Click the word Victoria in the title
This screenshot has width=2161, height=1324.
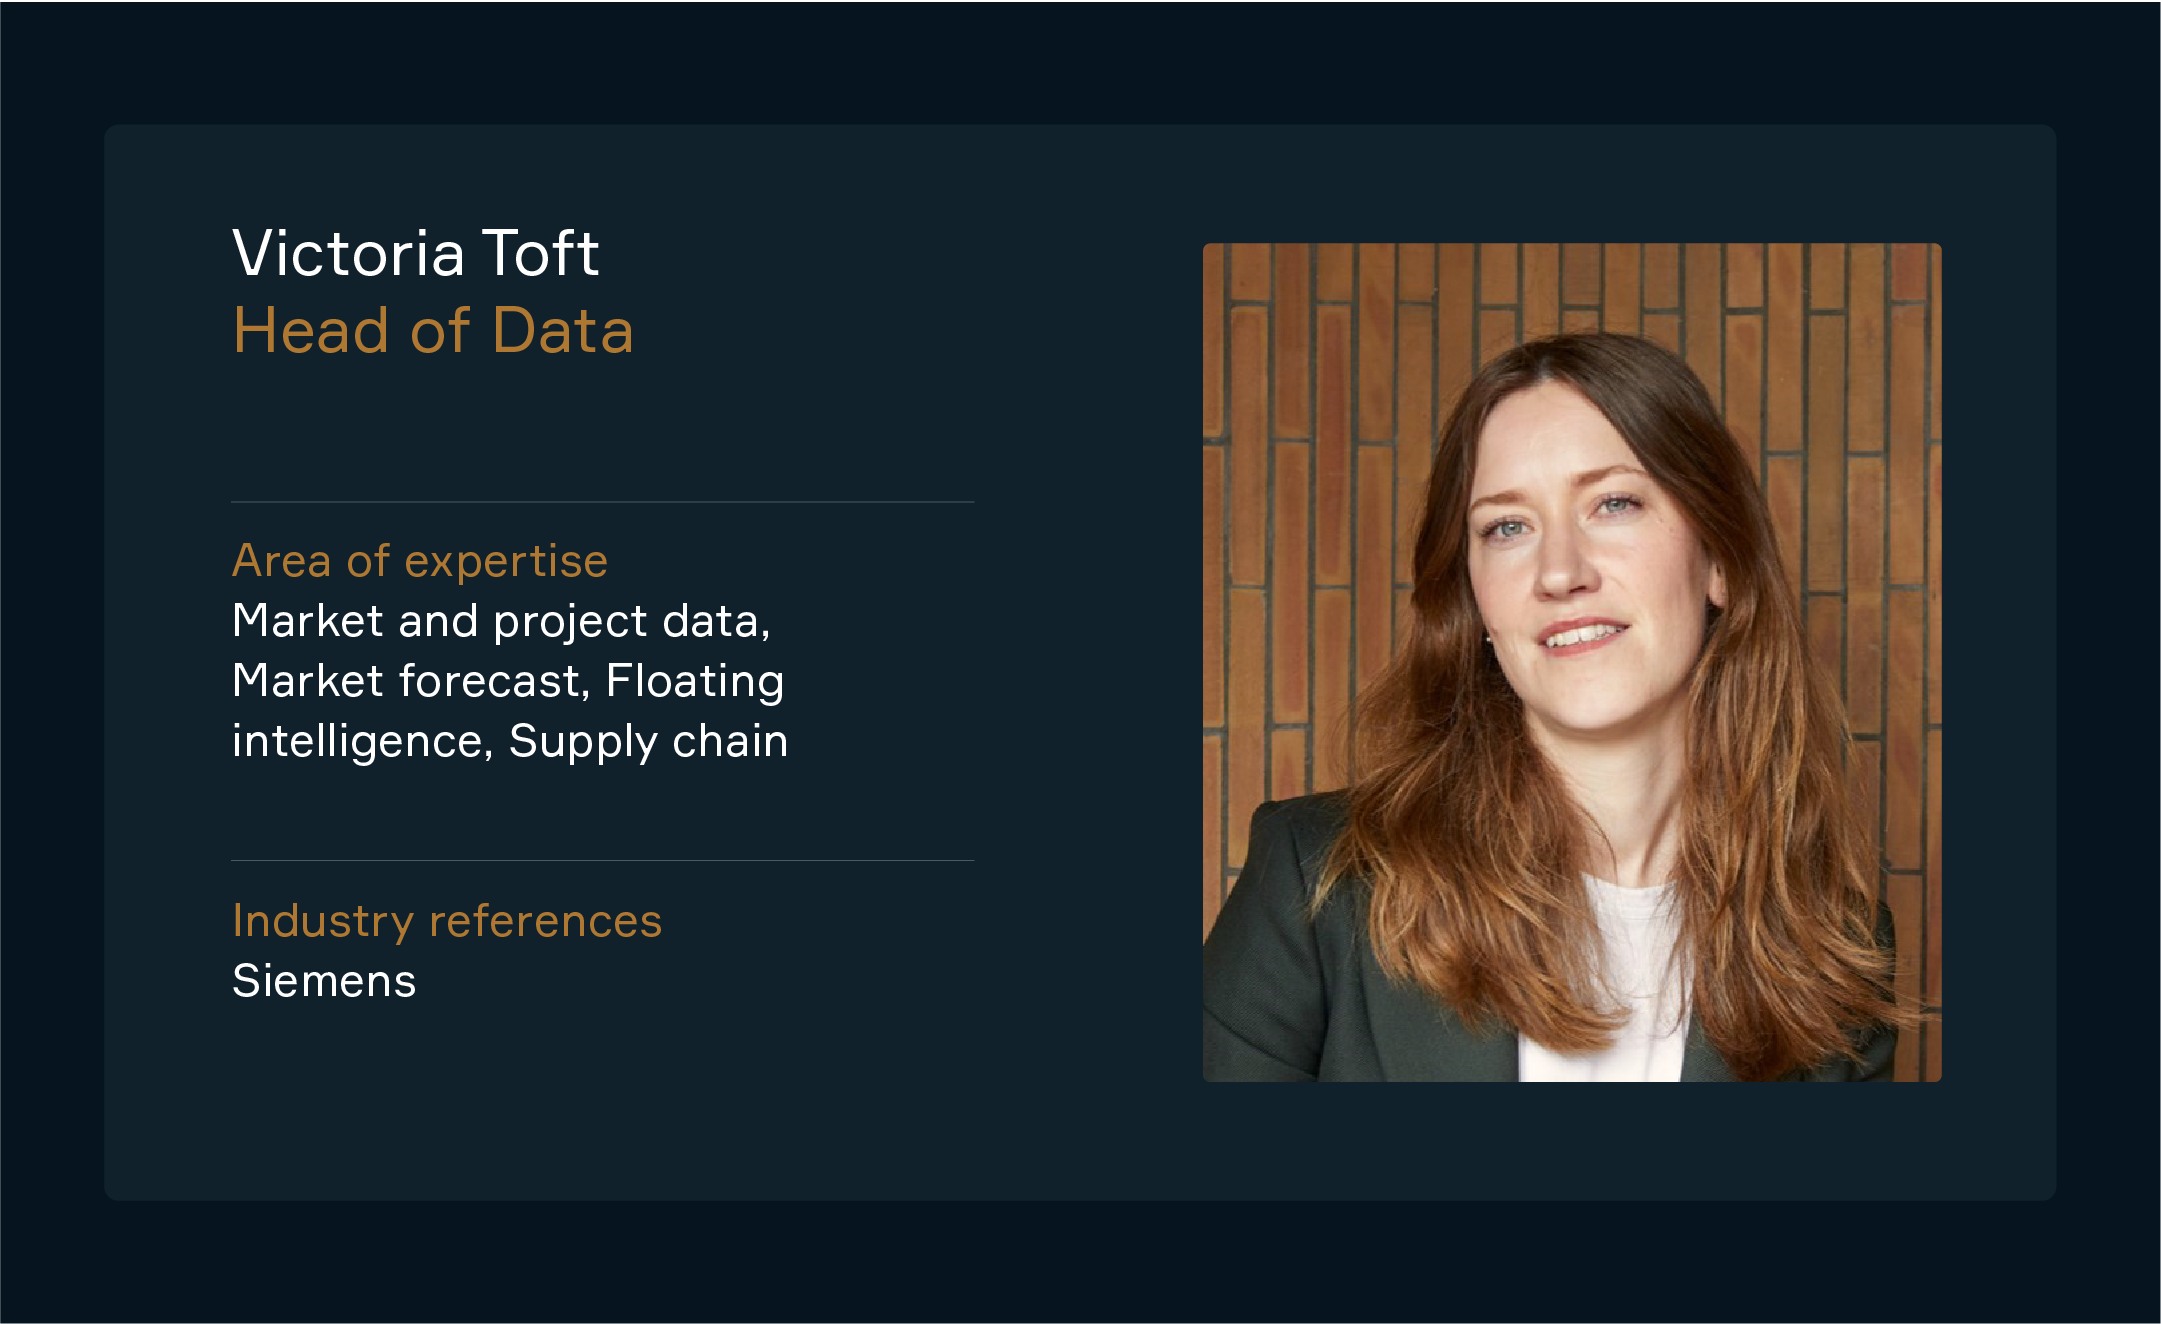(348, 252)
